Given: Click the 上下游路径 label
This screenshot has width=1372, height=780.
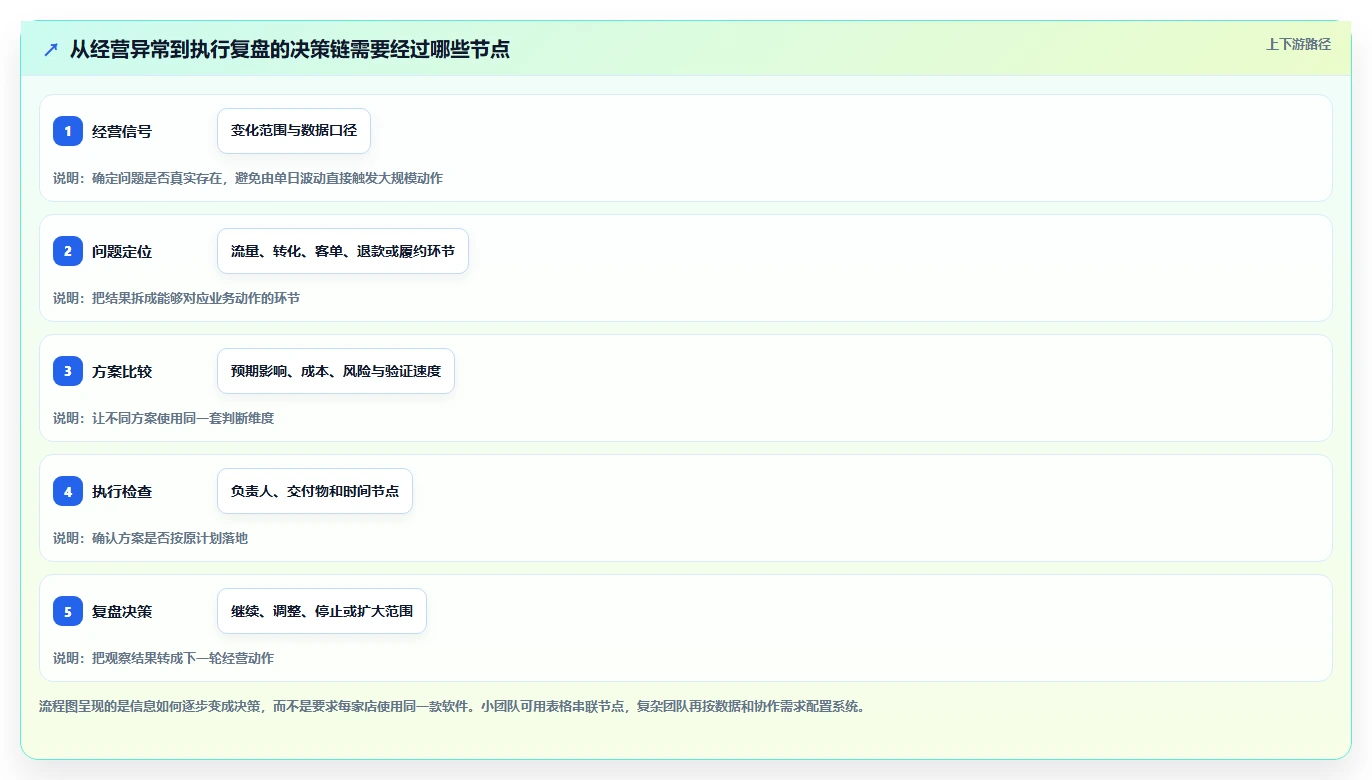Looking at the screenshot, I should pyautogui.click(x=1298, y=44).
